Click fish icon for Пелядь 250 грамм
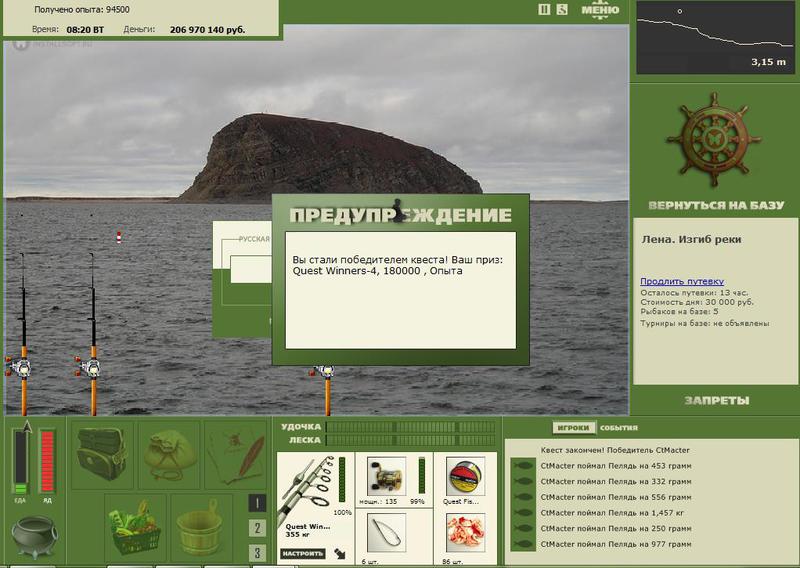The width and height of the screenshot is (800, 568). [x=523, y=529]
